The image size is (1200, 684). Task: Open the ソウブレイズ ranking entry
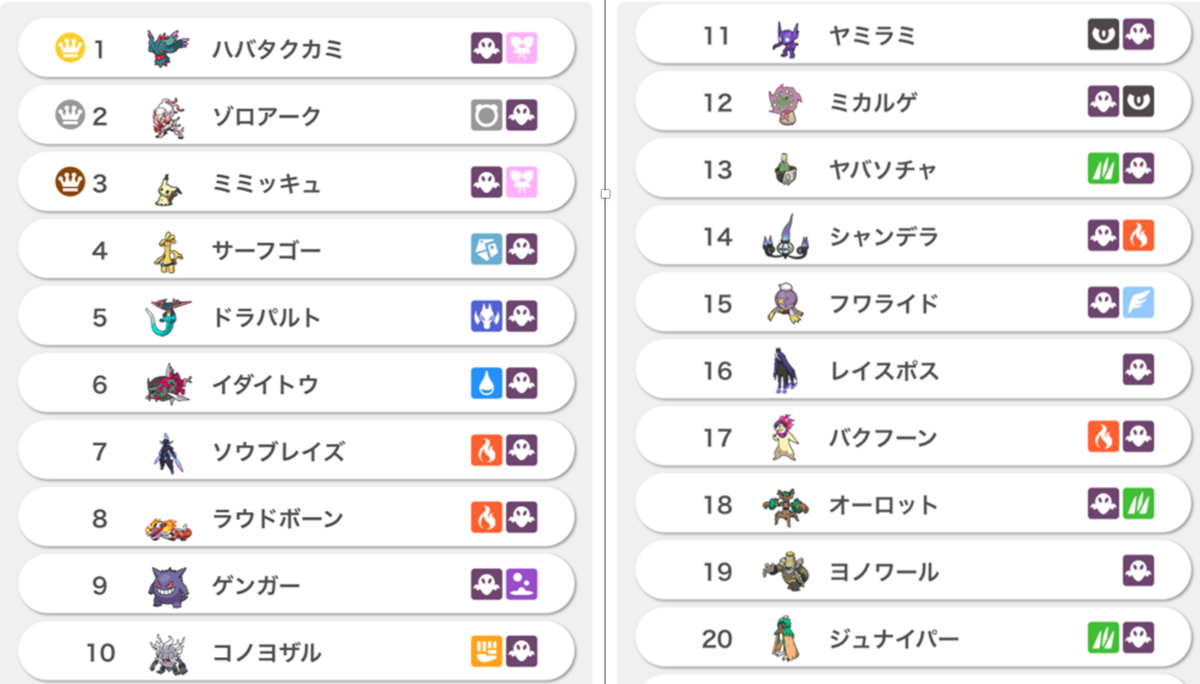click(296, 450)
